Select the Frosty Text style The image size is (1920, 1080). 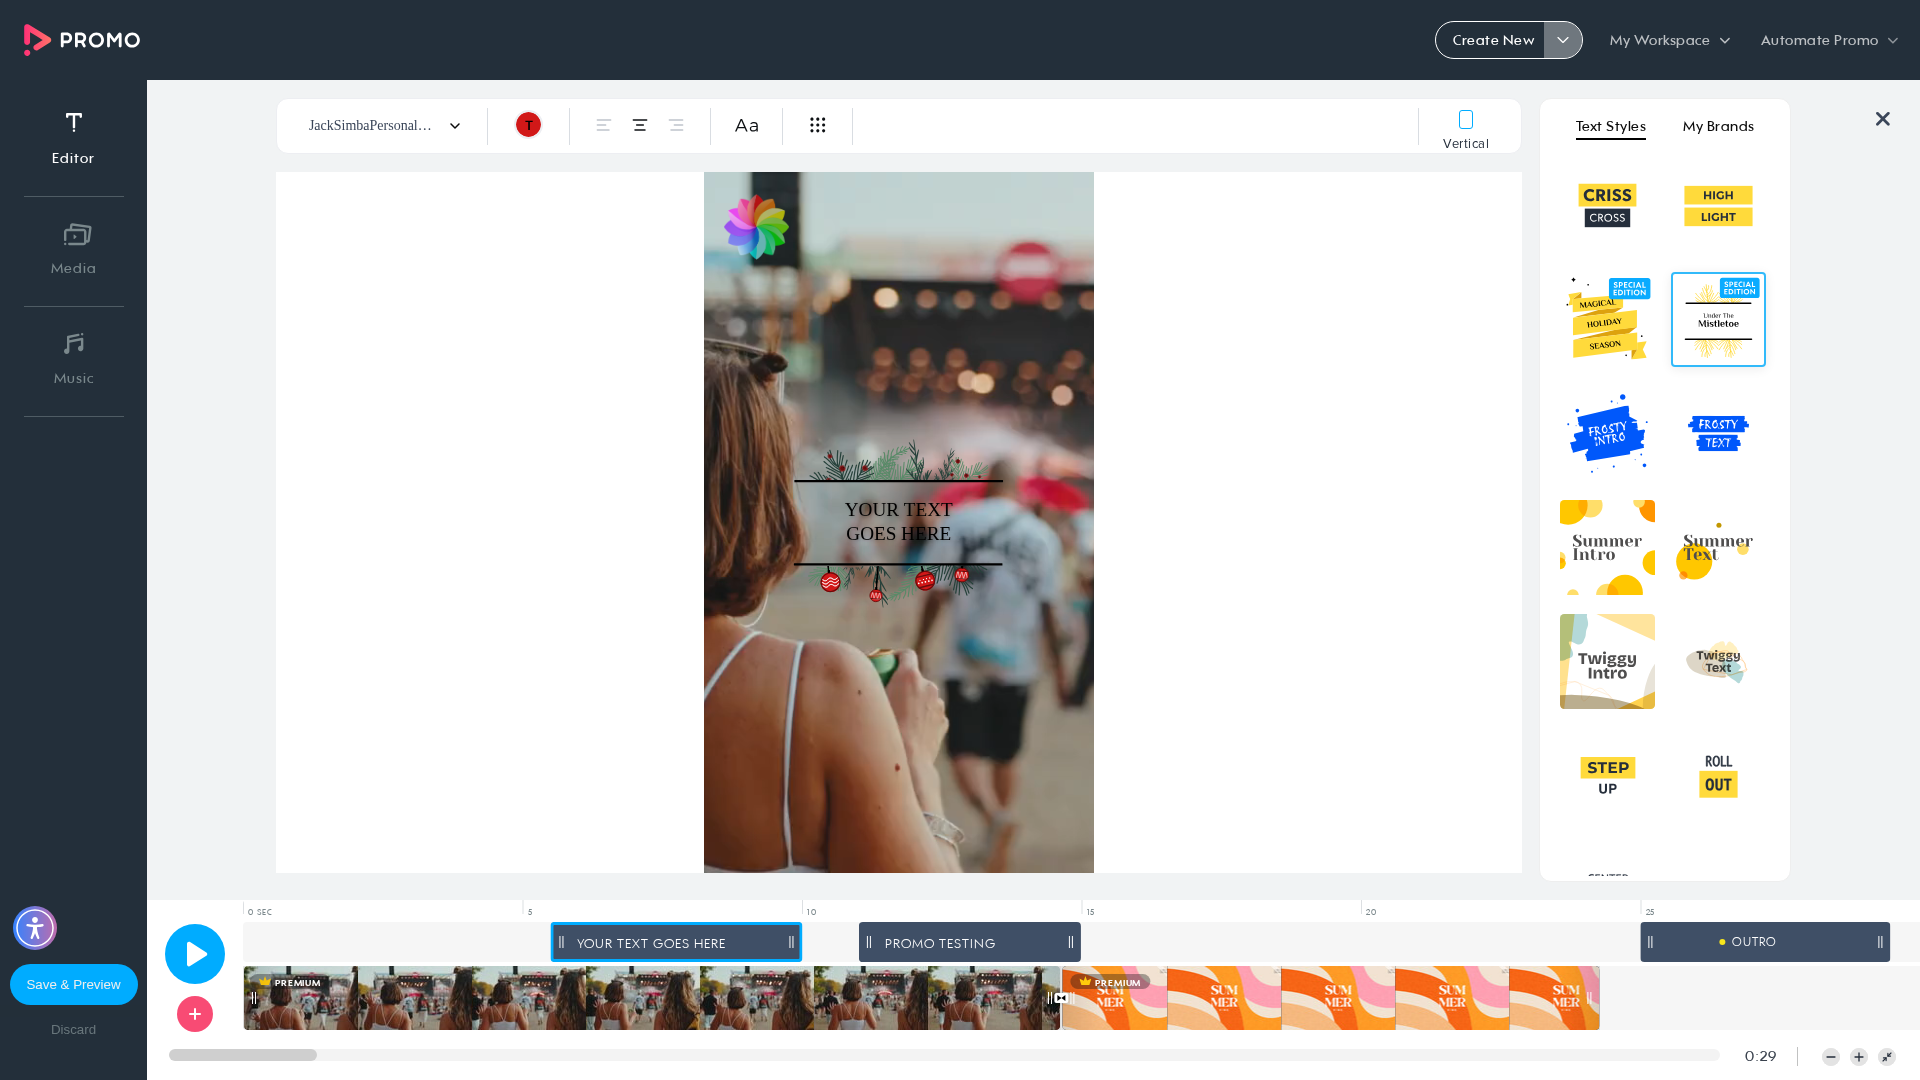point(1718,433)
